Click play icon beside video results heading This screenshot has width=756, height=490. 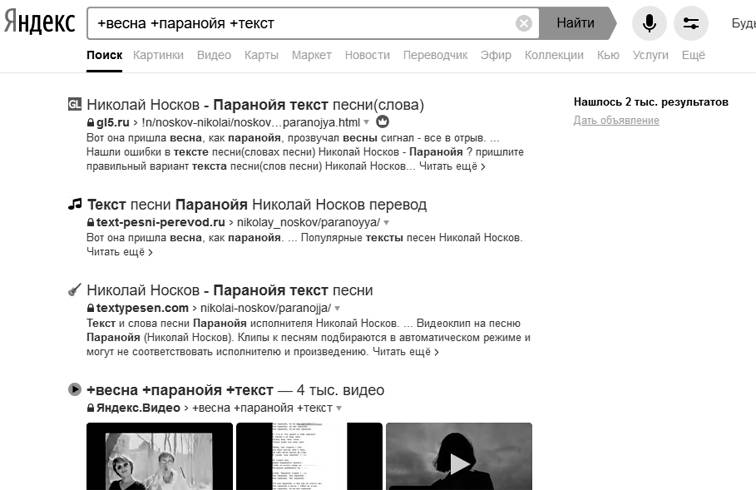[x=74, y=390]
